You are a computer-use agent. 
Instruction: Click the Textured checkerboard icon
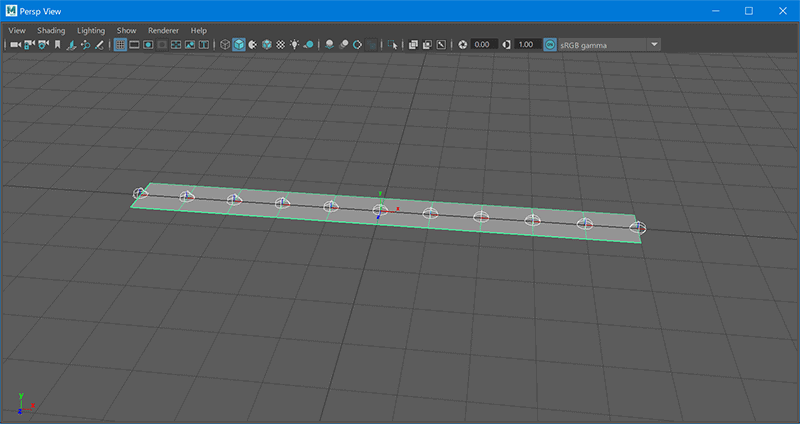281,45
